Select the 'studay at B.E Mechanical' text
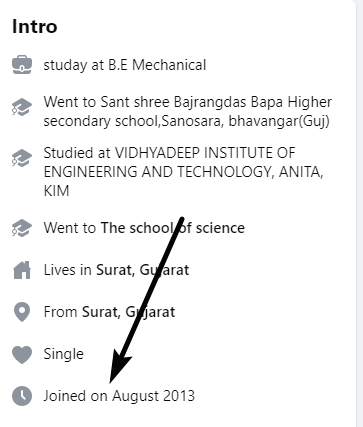 pyautogui.click(x=125, y=65)
